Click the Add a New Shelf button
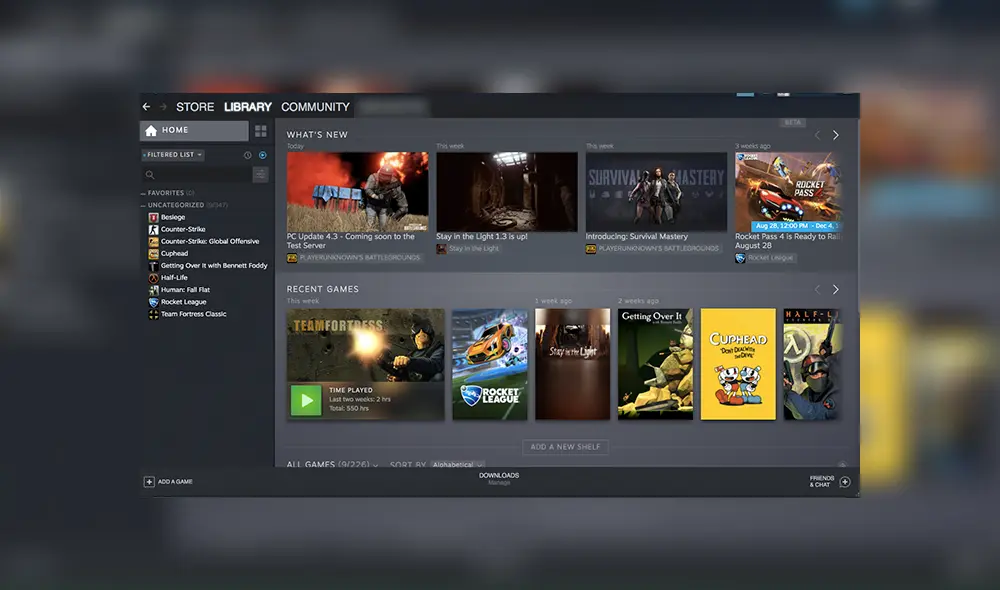Image resolution: width=1000 pixels, height=590 pixels. pyautogui.click(x=565, y=447)
